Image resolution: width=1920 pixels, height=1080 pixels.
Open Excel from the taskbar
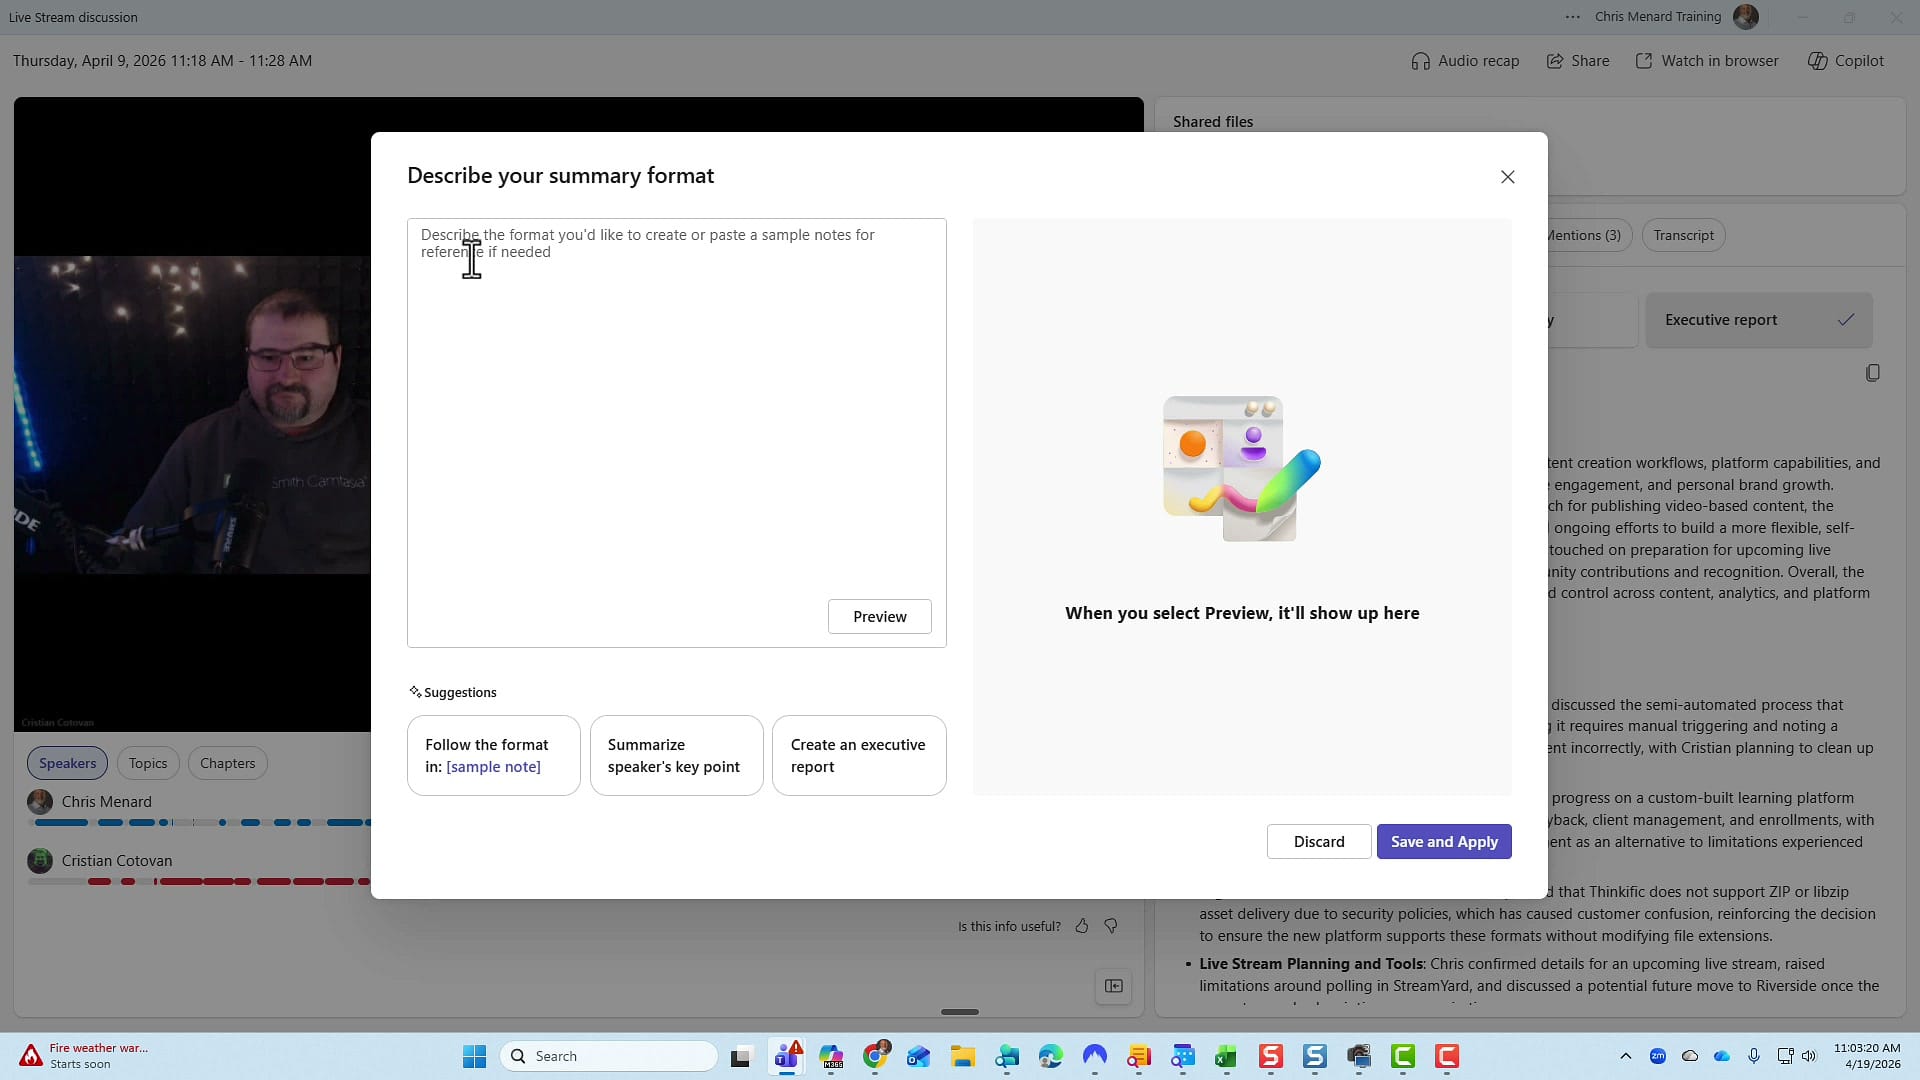coord(1227,1056)
